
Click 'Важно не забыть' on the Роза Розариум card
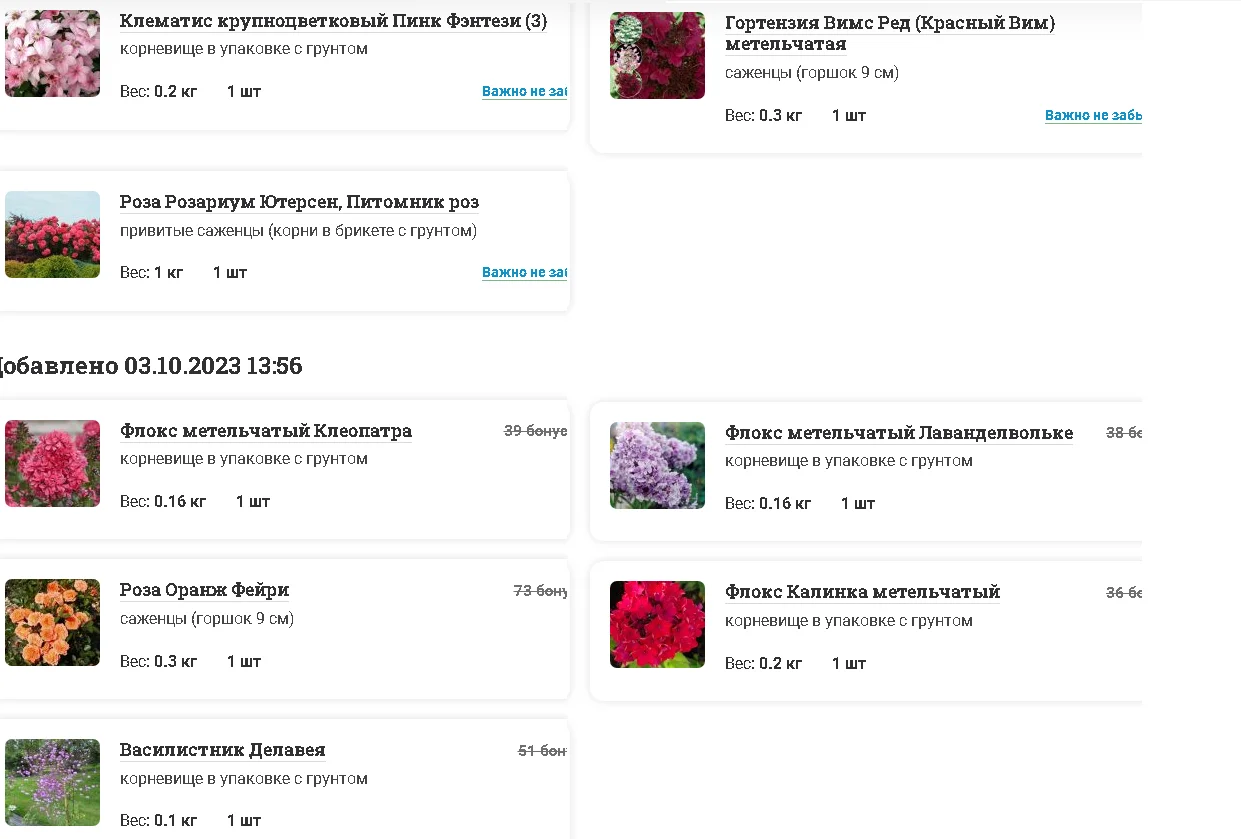(x=524, y=273)
